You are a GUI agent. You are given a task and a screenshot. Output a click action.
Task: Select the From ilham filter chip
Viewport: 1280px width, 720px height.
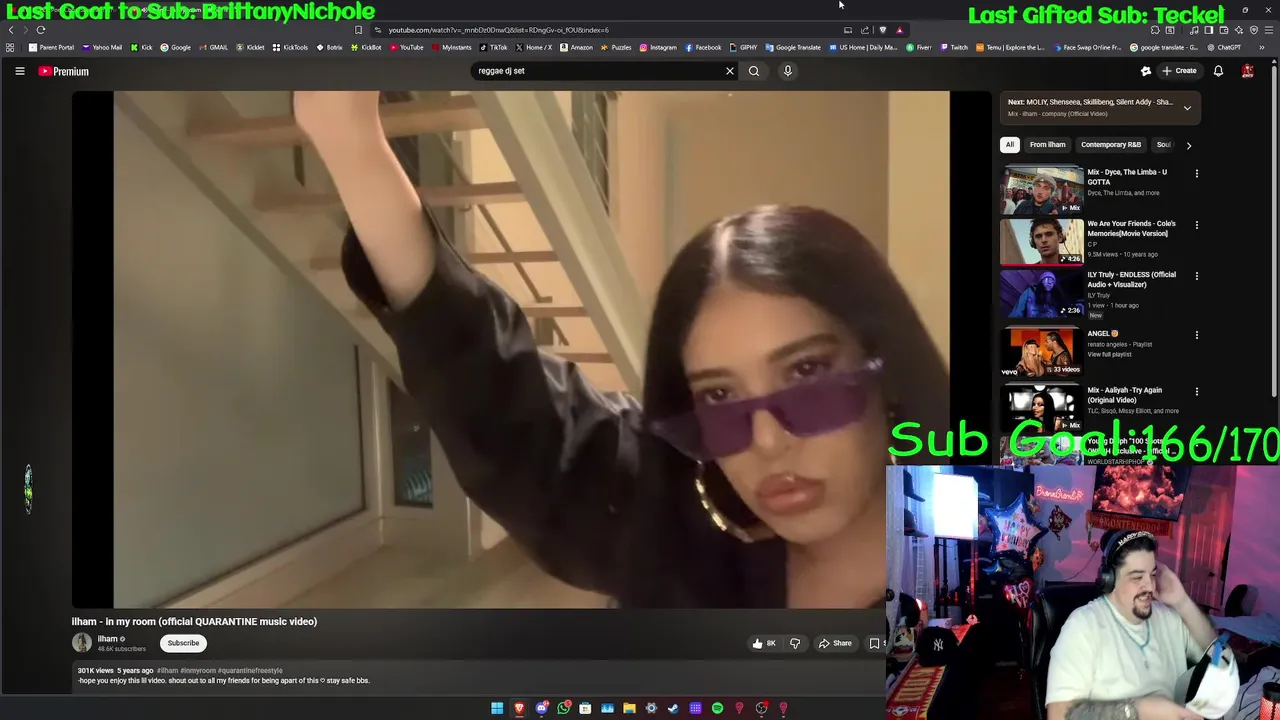coord(1047,145)
